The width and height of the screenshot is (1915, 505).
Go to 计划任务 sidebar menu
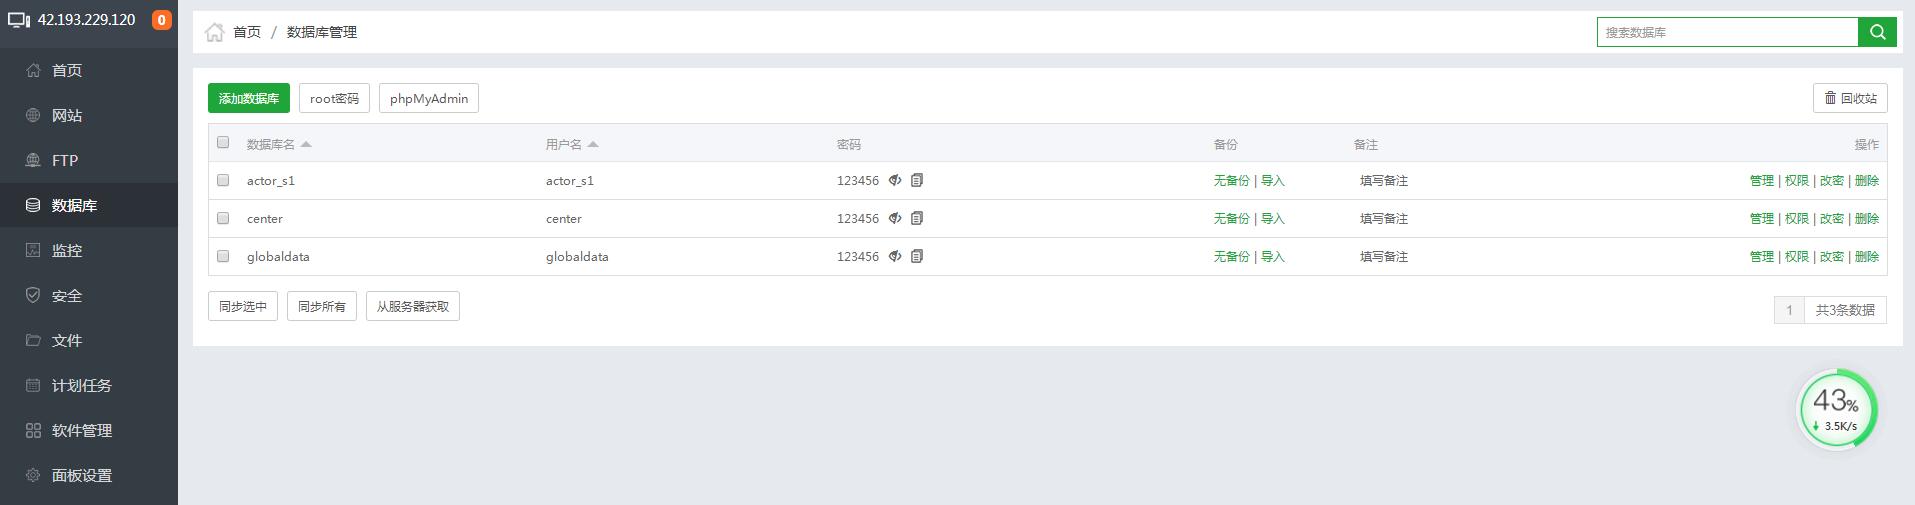click(81, 385)
